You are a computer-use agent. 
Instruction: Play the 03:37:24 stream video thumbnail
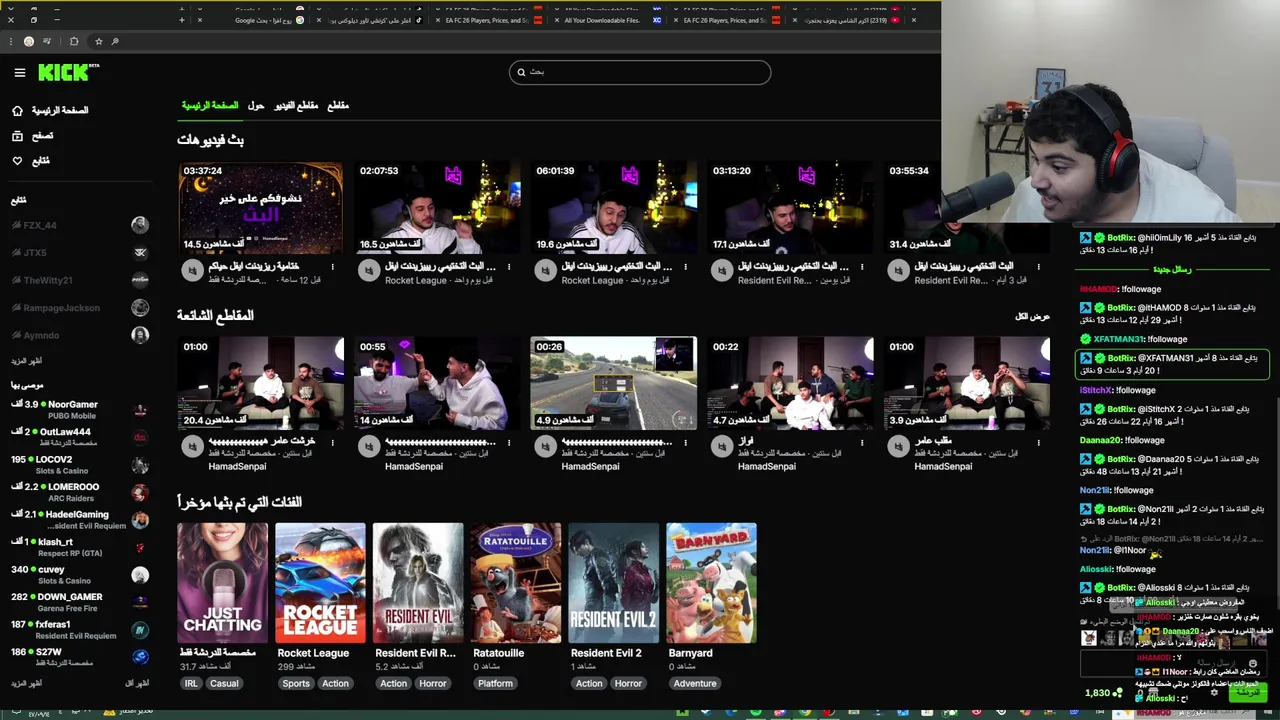(x=260, y=208)
